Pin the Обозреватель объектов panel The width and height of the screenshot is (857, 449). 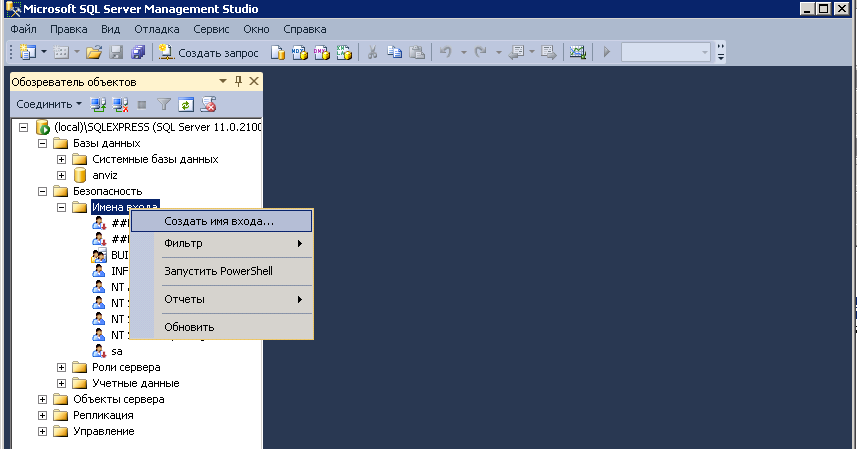(x=238, y=81)
